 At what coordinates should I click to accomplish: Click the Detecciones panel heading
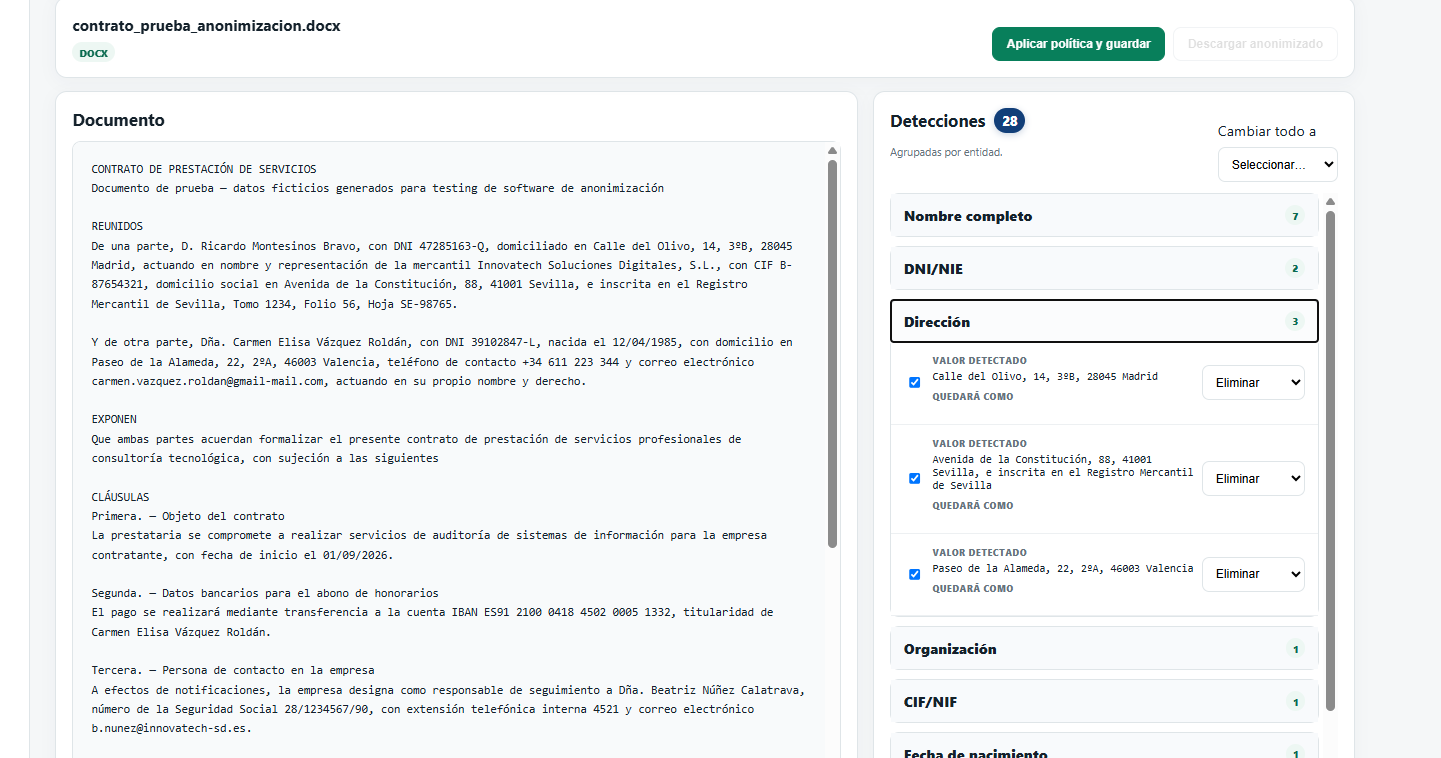[938, 121]
